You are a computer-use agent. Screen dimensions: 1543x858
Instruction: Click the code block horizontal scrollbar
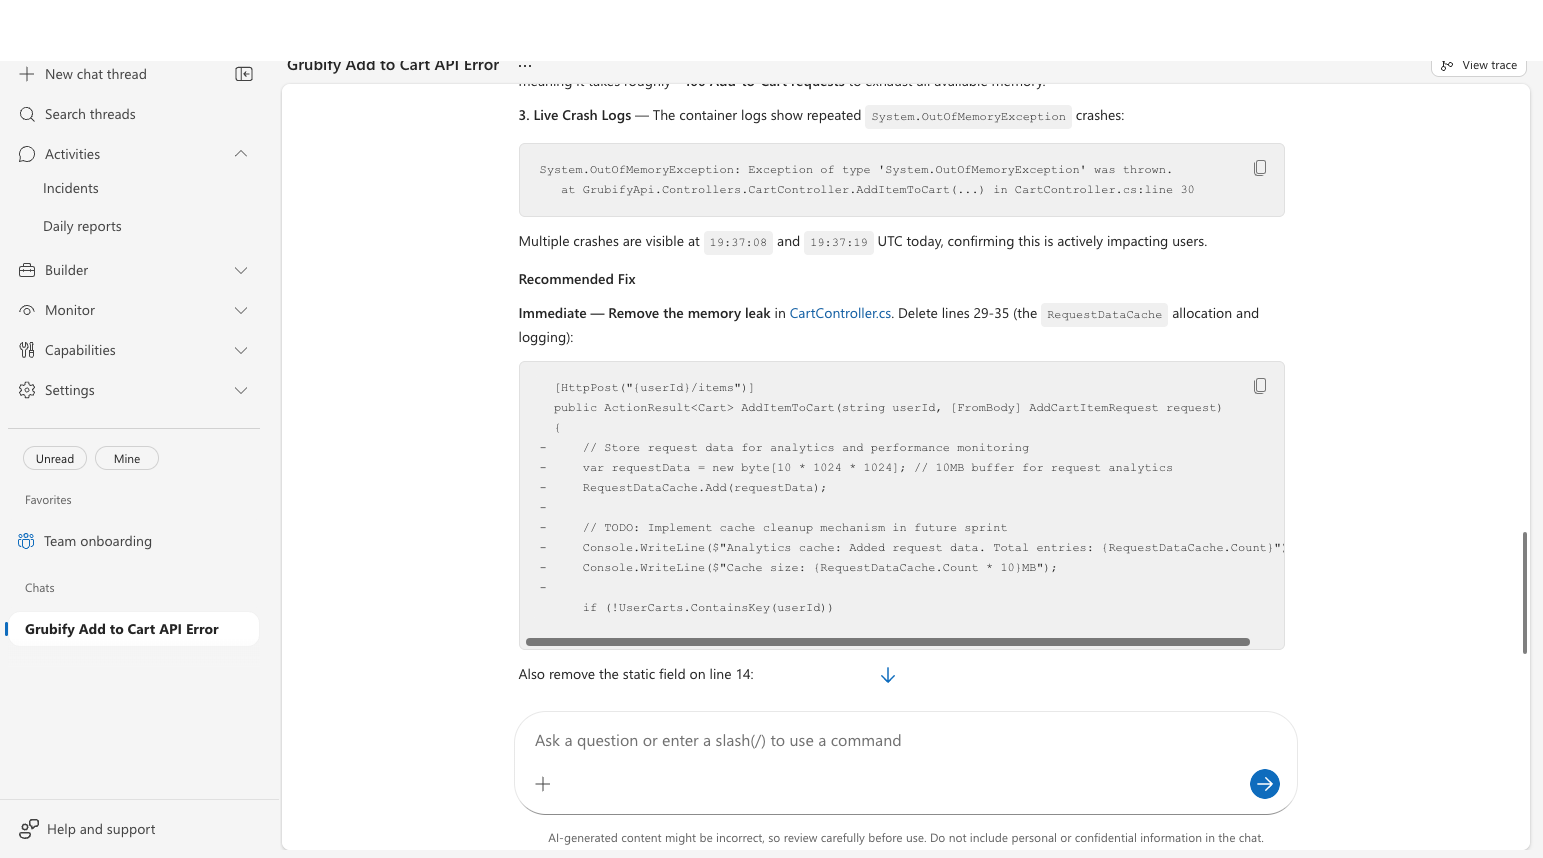pyautogui.click(x=888, y=642)
